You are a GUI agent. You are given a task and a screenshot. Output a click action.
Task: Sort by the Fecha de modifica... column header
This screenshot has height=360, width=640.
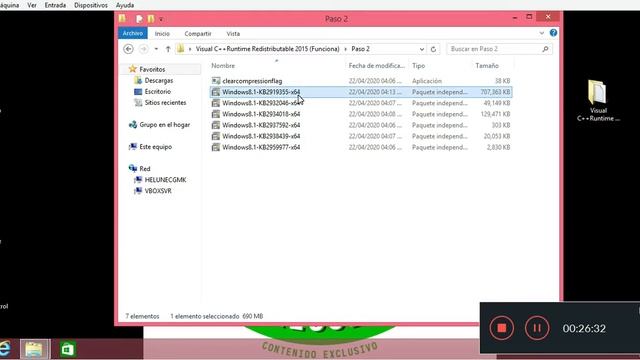[376, 66]
